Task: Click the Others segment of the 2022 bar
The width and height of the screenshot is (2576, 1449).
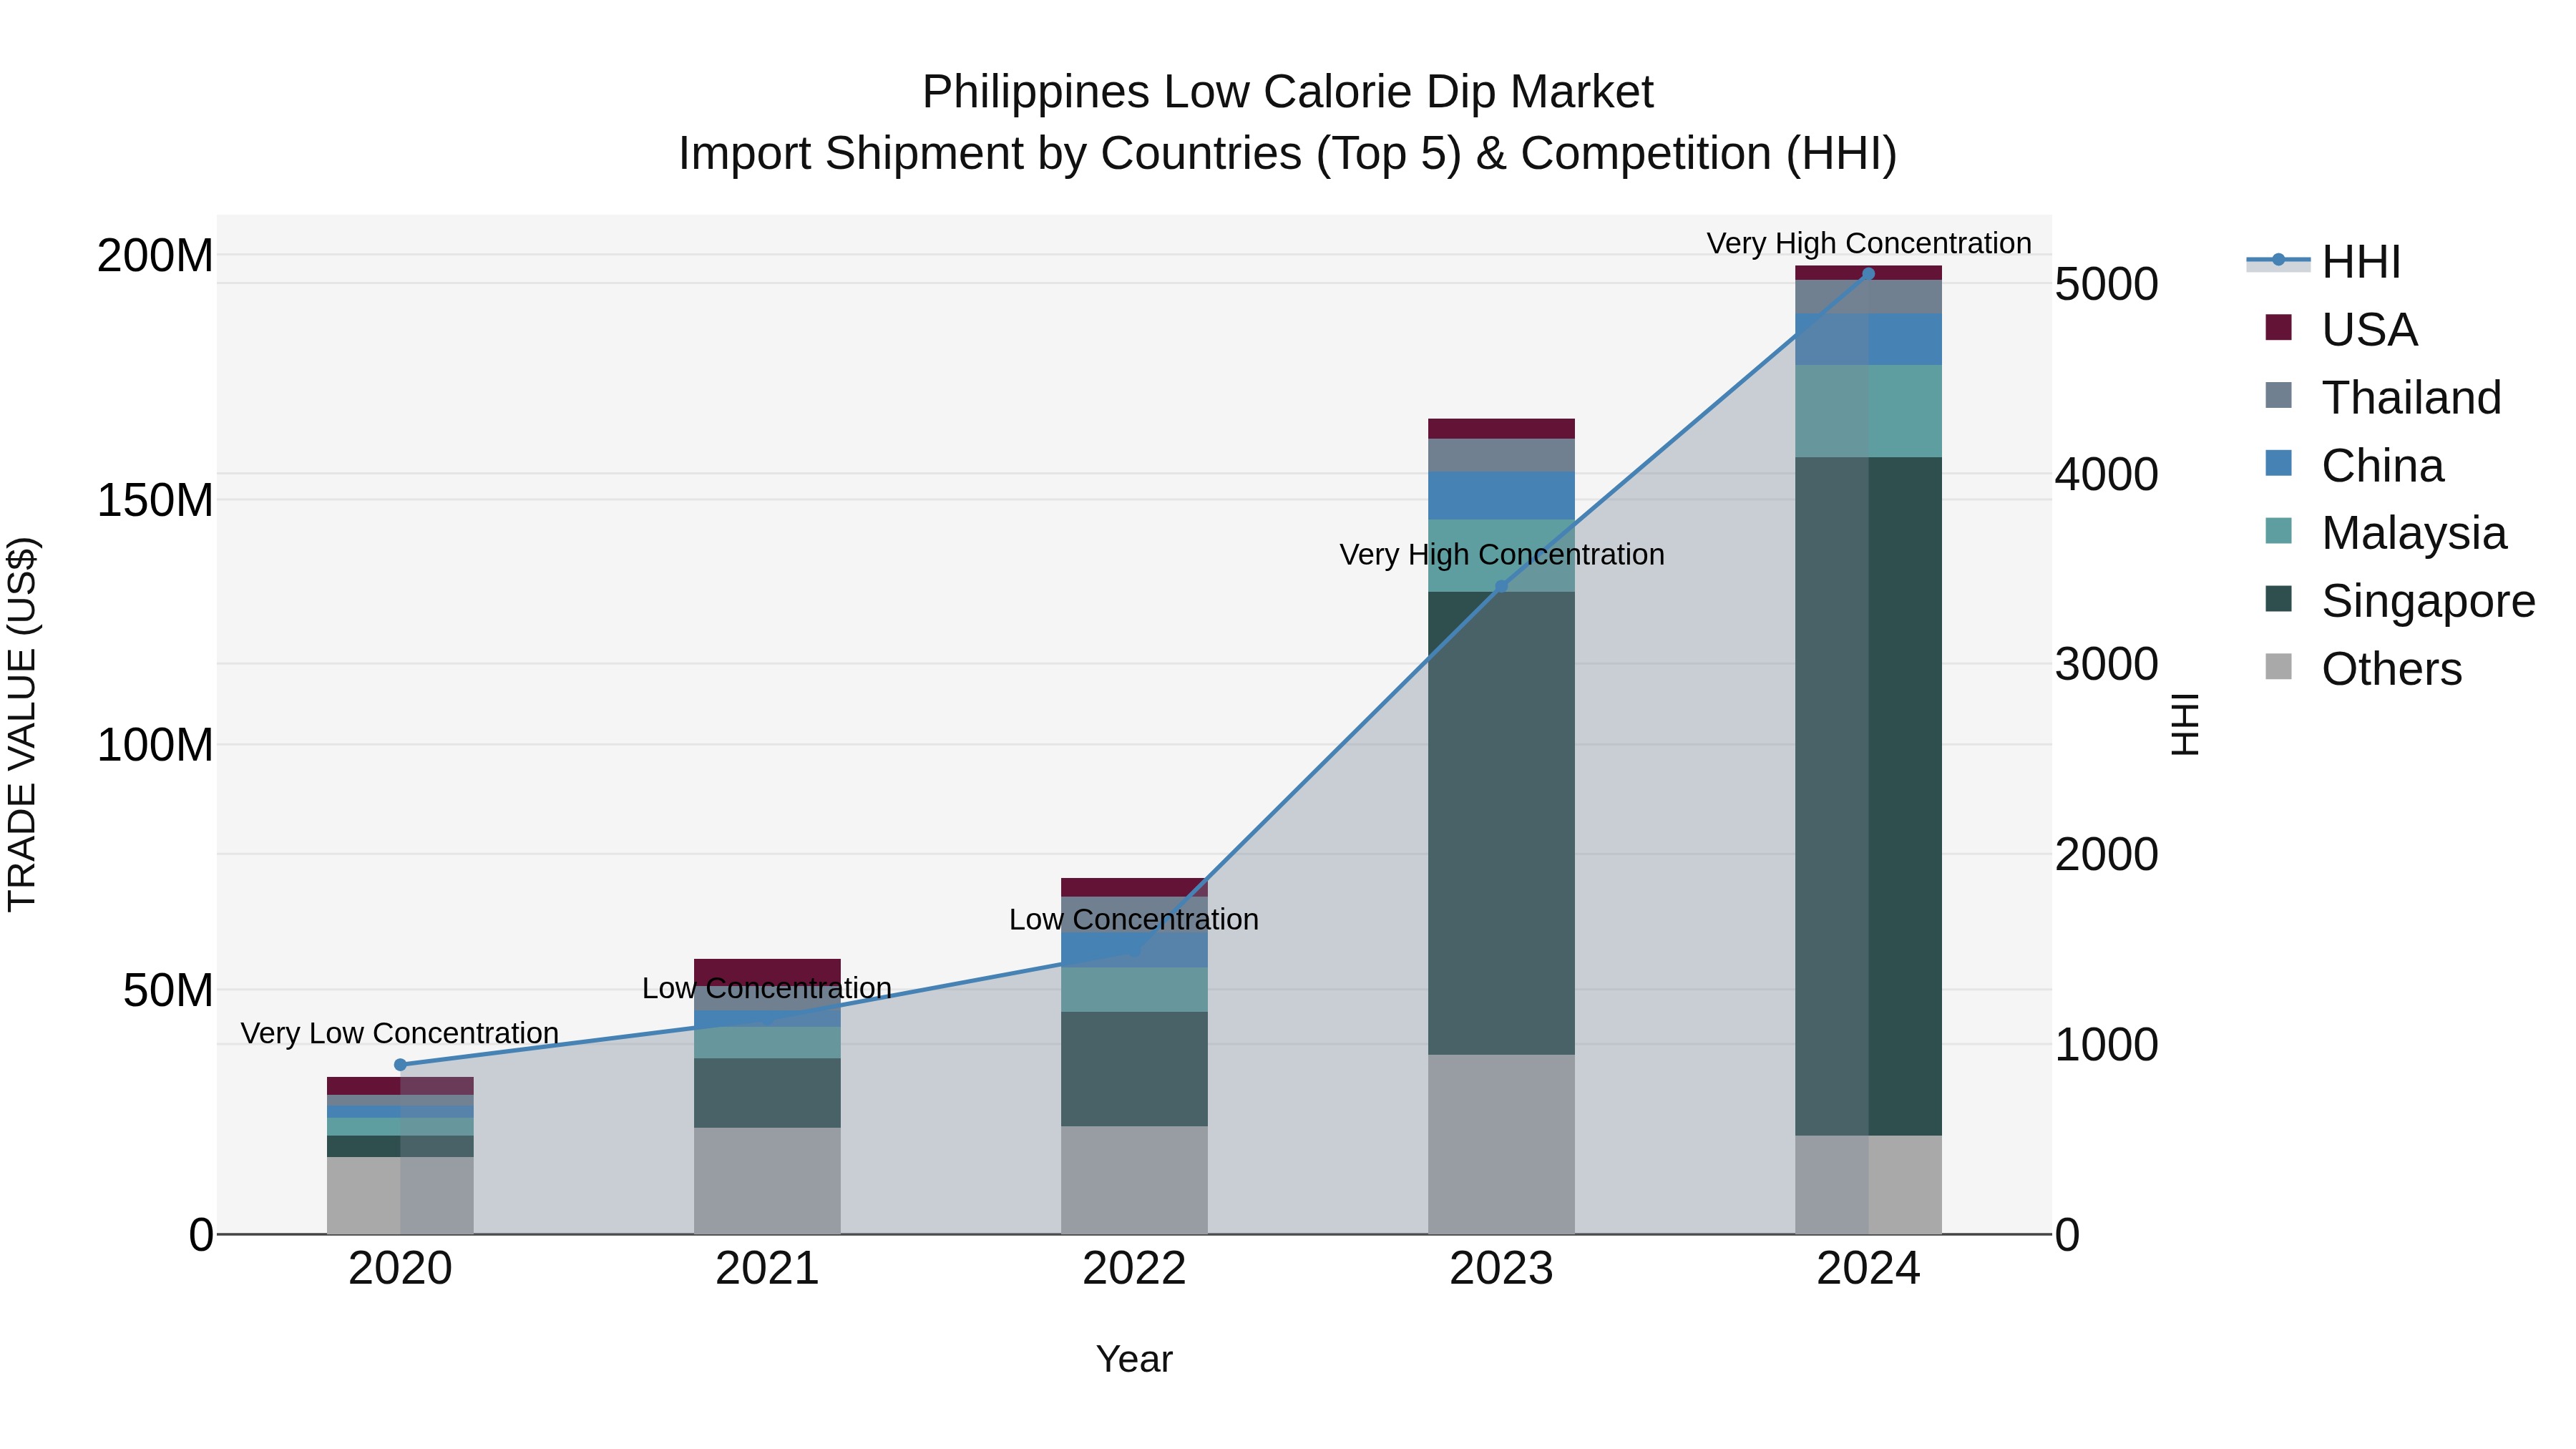Action: click(x=1134, y=1180)
